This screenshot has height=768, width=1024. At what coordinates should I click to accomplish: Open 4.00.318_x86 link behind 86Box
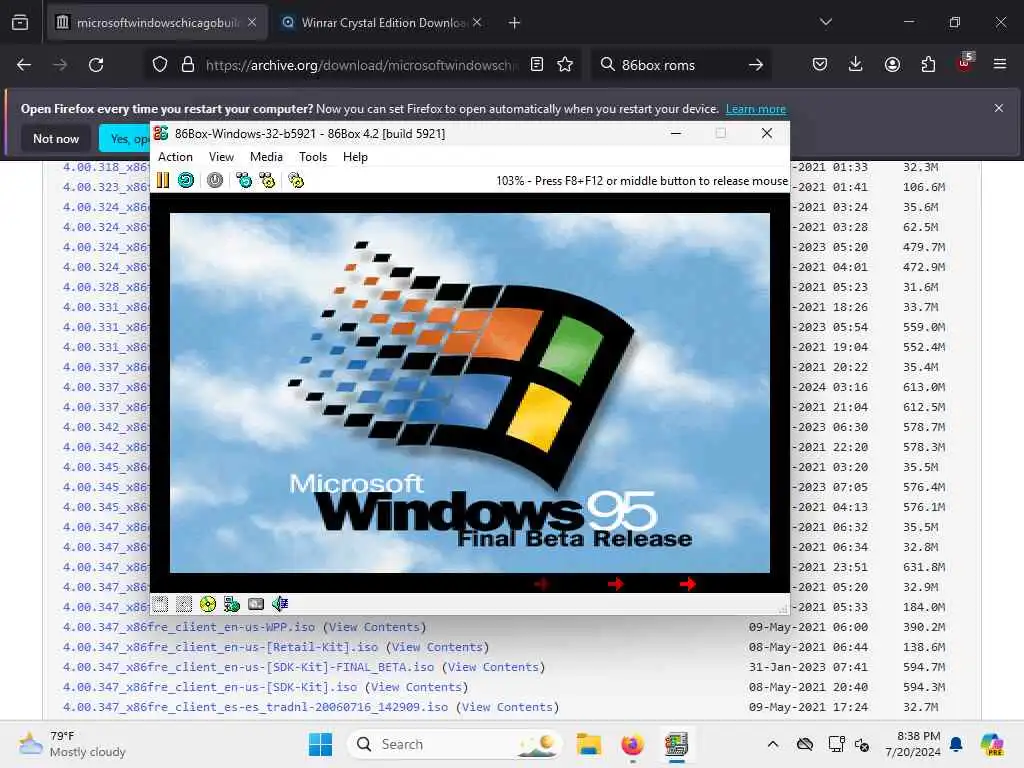coord(106,167)
